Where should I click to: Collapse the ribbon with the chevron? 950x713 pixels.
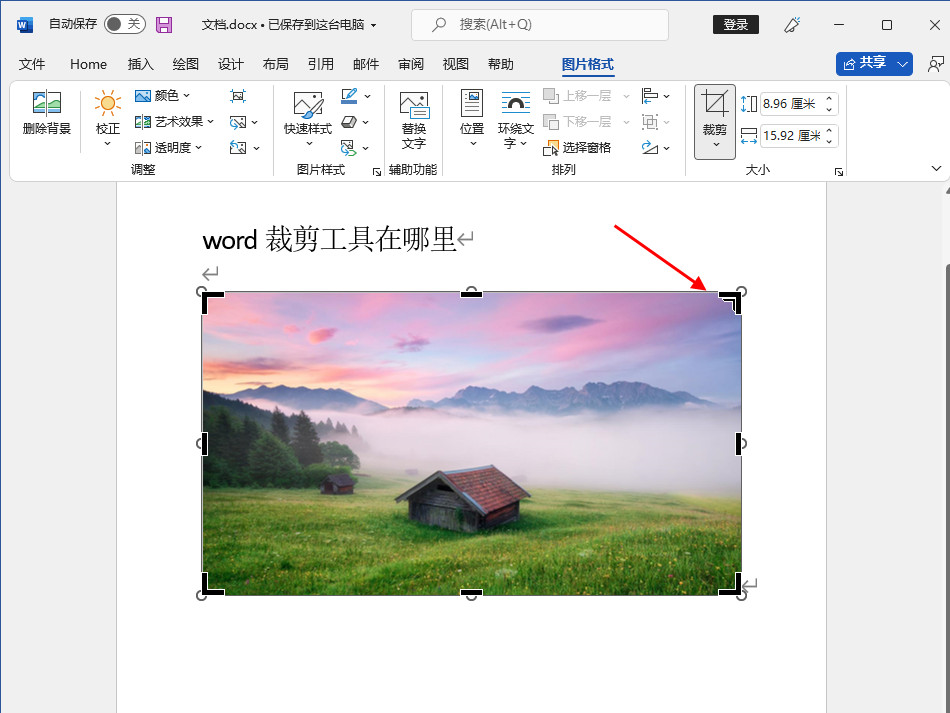tap(936, 168)
